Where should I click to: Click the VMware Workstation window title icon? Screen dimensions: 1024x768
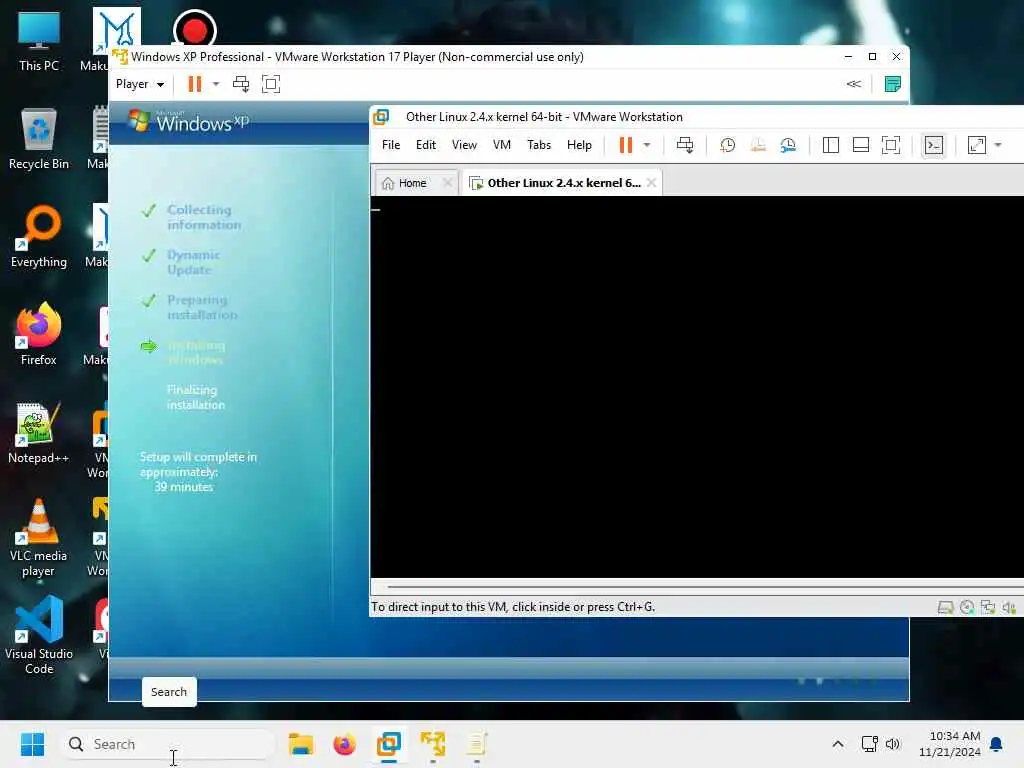coord(381,117)
